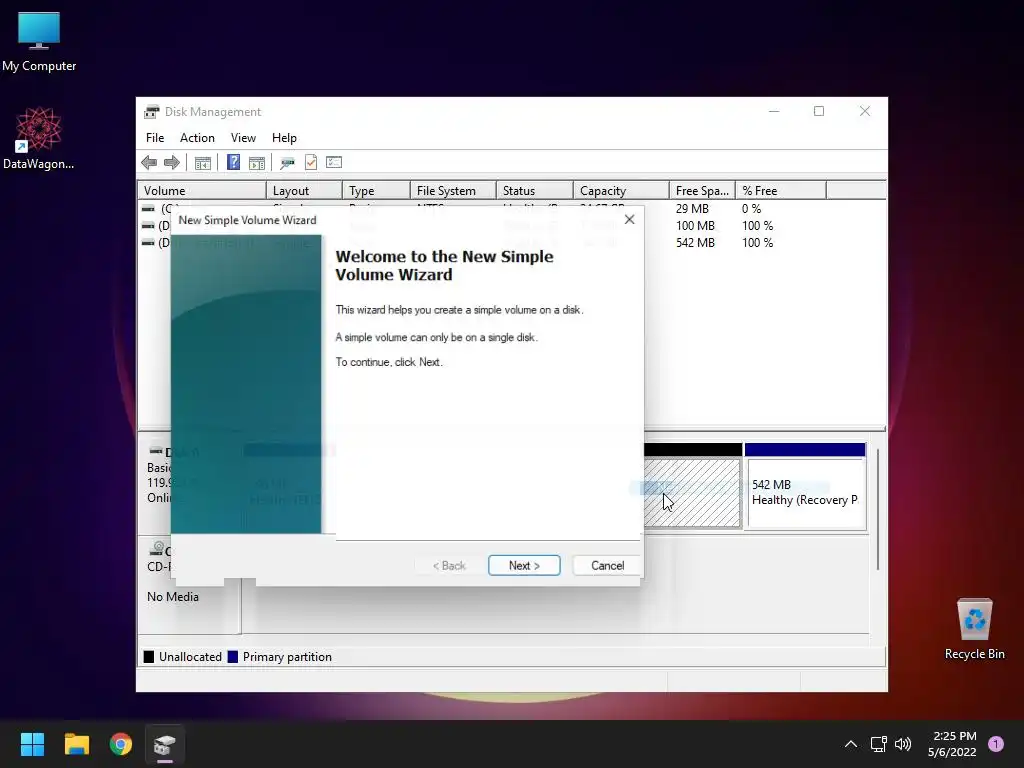Open the Recycle Bin desktop icon

(974, 629)
